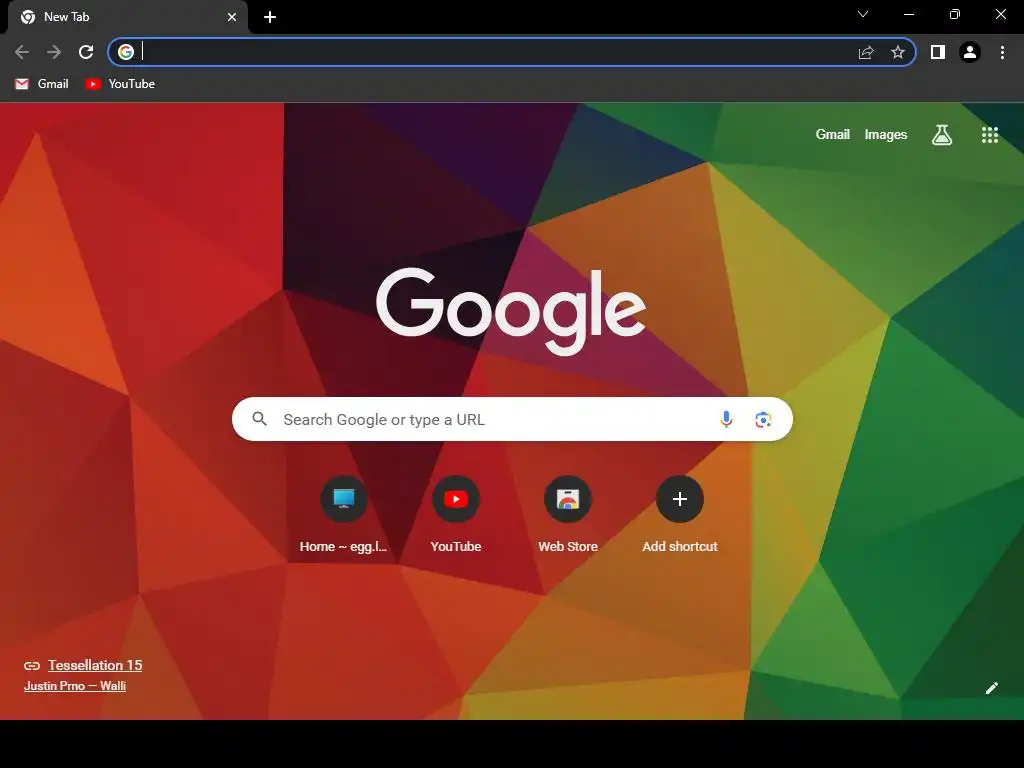Click the Search Google or type a URL box

click(512, 419)
